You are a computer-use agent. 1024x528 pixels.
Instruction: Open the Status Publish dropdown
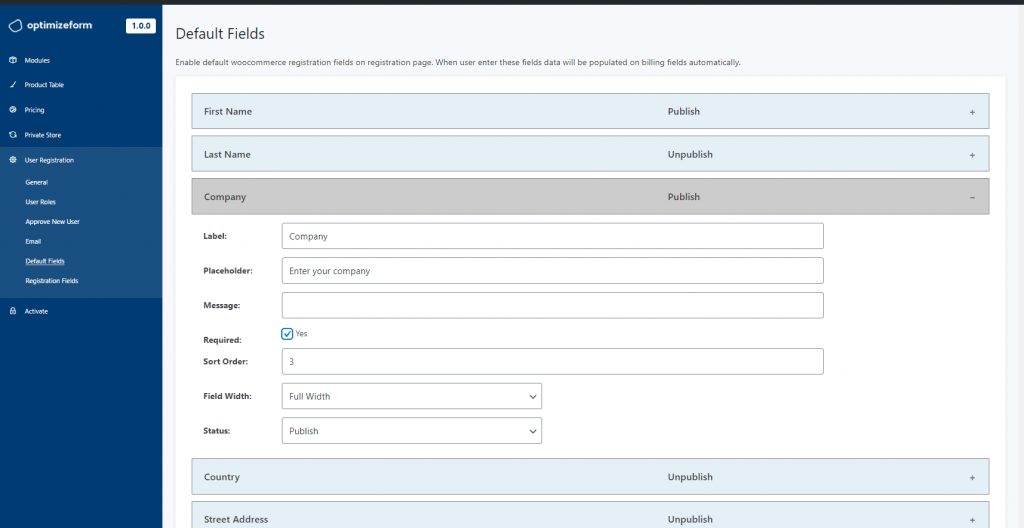coord(411,431)
